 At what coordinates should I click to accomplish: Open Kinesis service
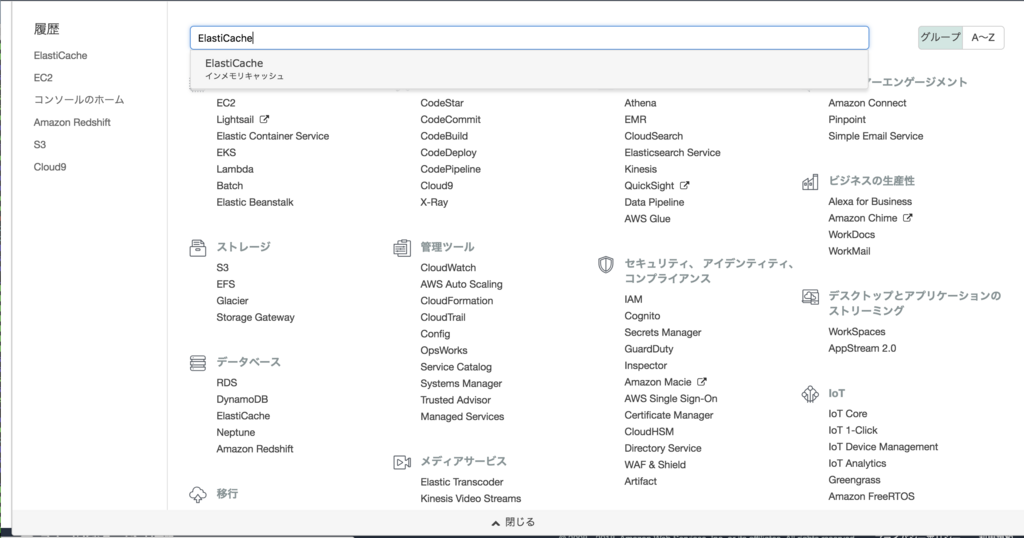pos(641,169)
